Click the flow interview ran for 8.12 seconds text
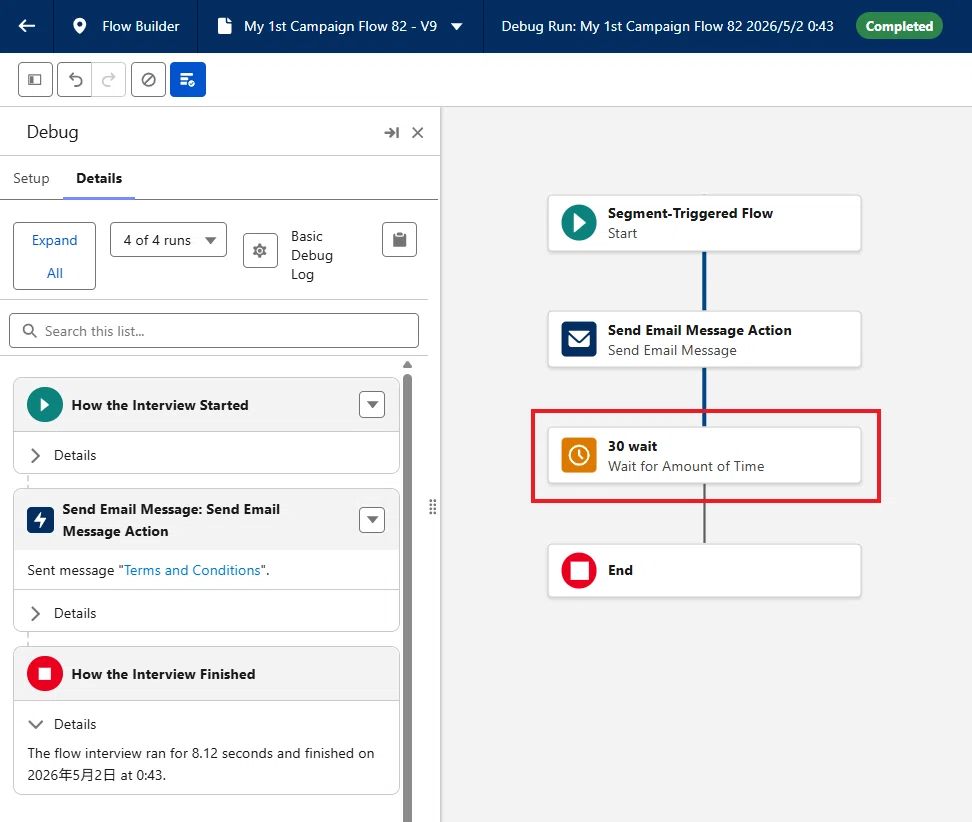972x822 pixels. (201, 764)
